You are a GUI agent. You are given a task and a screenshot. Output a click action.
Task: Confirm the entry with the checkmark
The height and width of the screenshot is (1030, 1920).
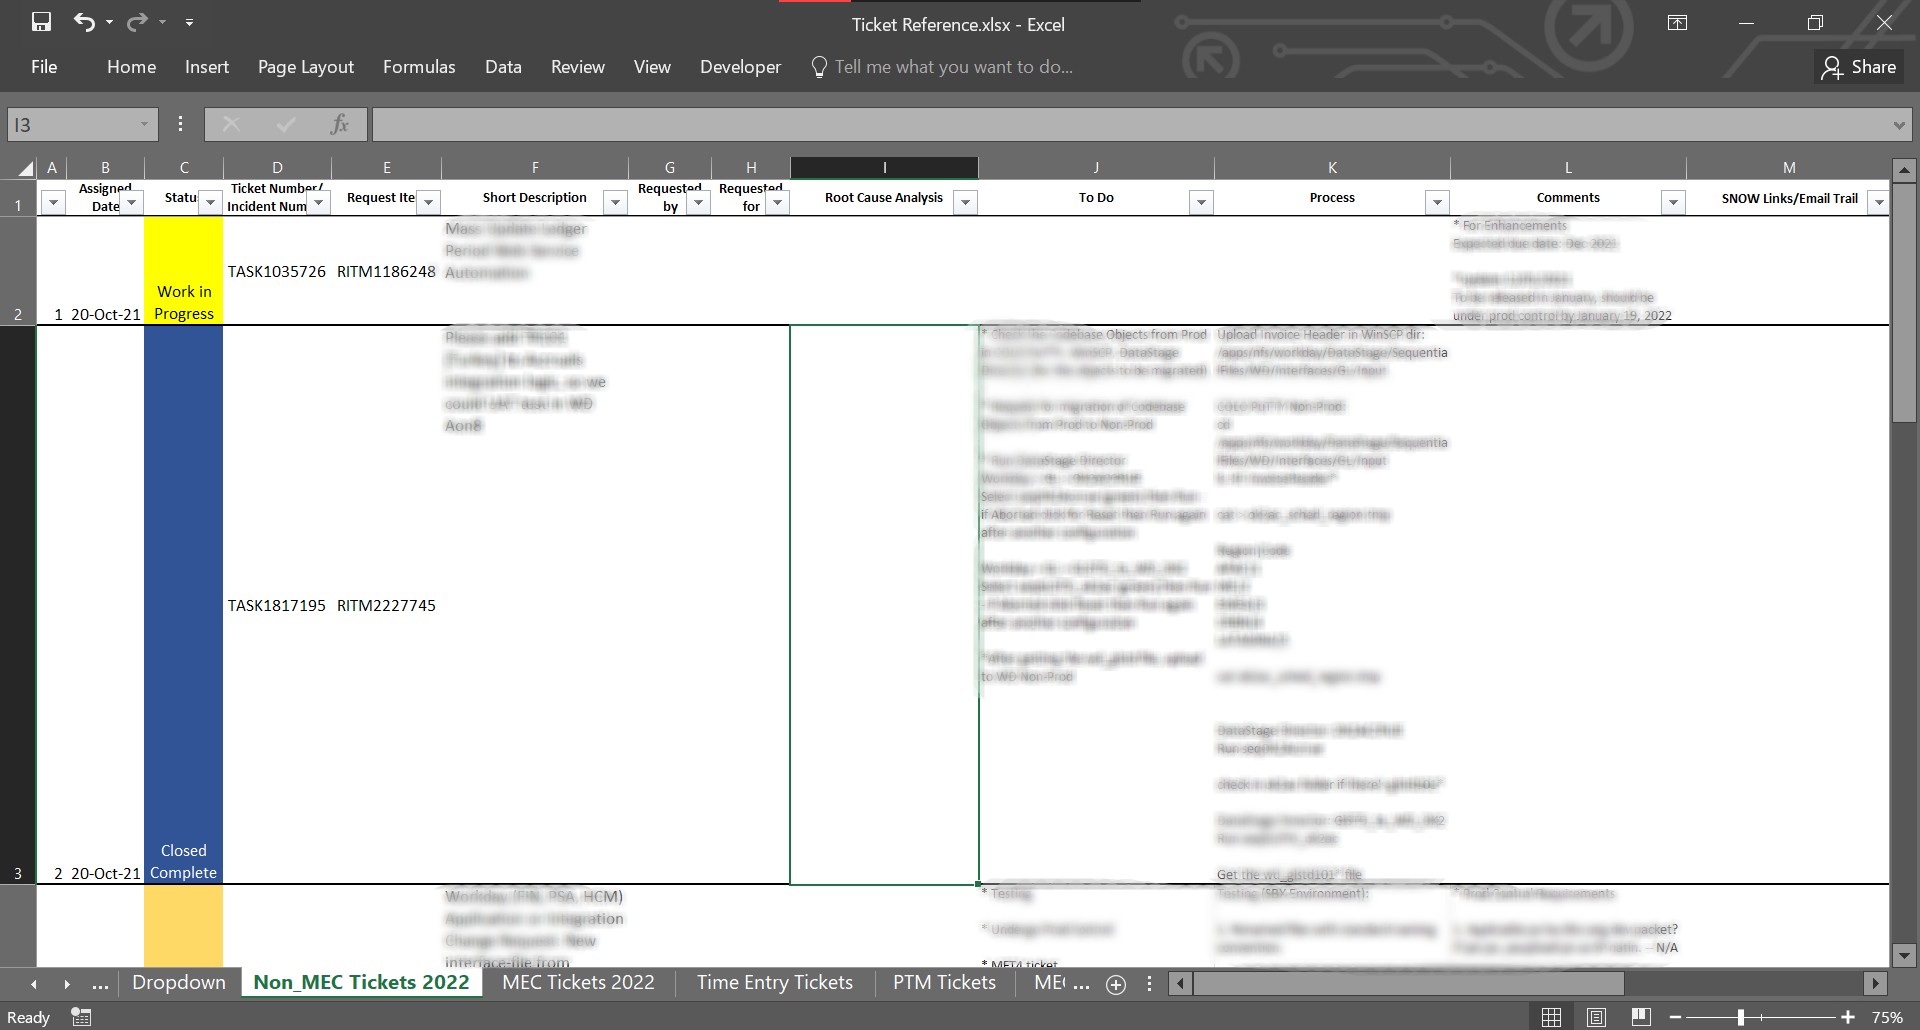point(286,125)
